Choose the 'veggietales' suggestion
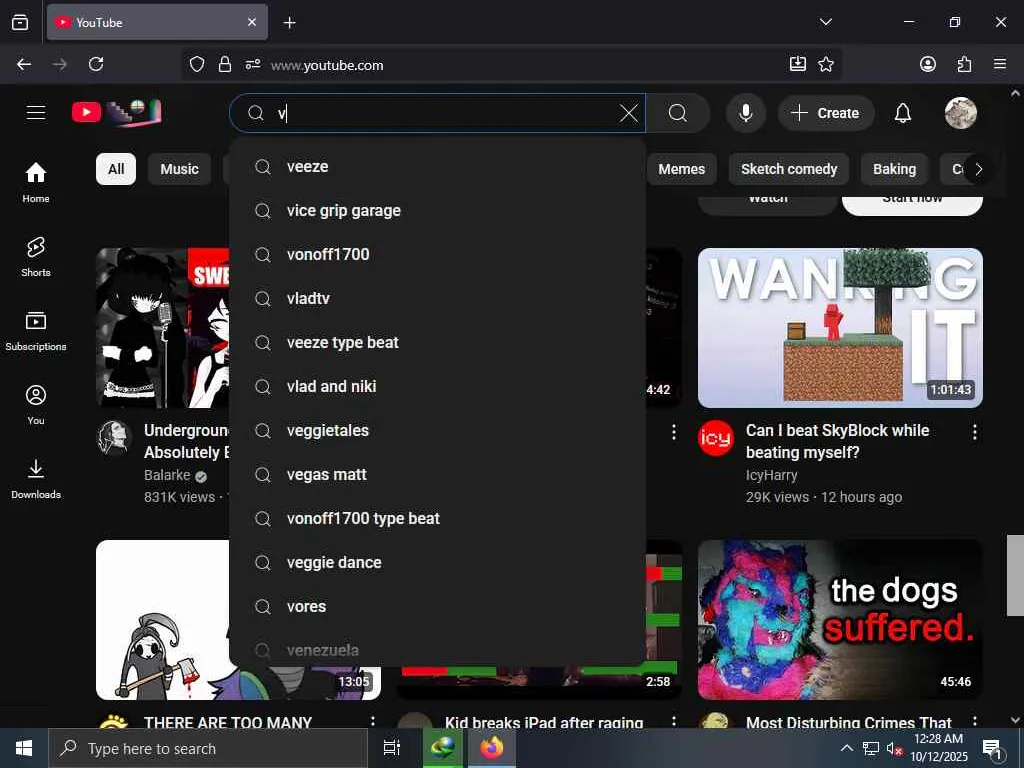Viewport: 1024px width, 768px height. click(438, 430)
